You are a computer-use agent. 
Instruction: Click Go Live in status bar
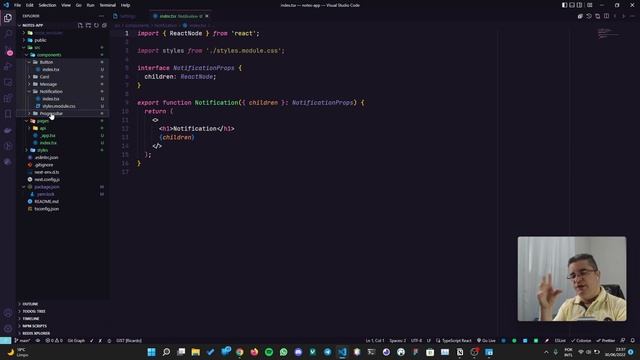[486, 340]
